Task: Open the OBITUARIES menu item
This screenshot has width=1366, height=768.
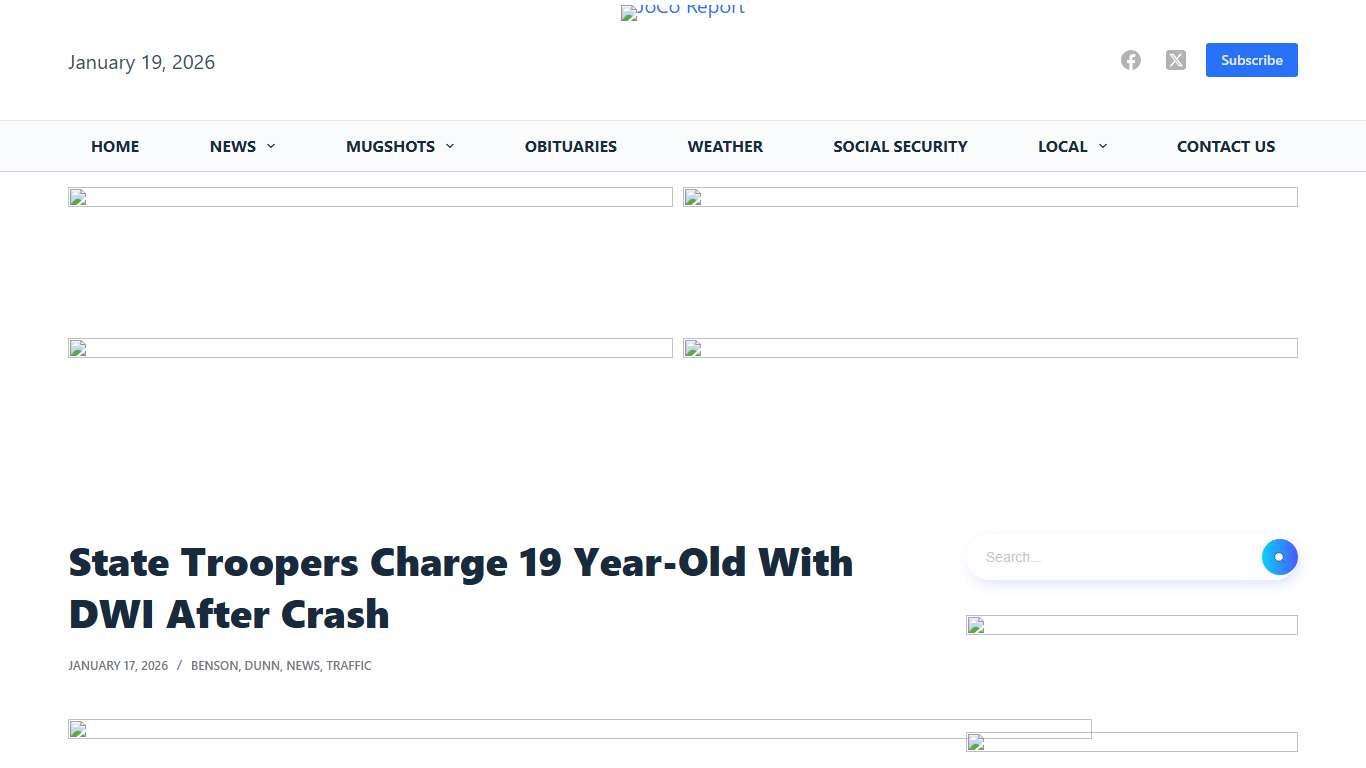Action: [x=570, y=146]
